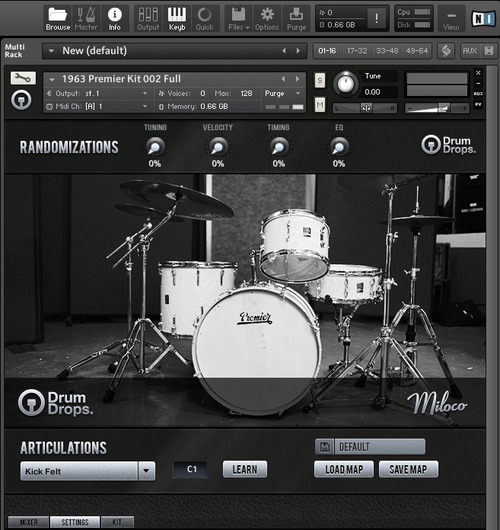This screenshot has width=500, height=530.
Task: Click the SAVE MAP button
Action: 408,469
